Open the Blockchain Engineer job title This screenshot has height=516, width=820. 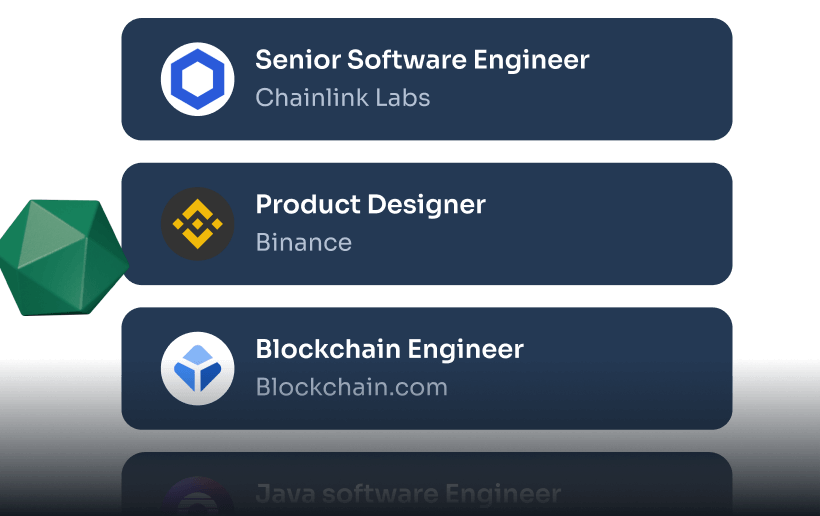(389, 349)
